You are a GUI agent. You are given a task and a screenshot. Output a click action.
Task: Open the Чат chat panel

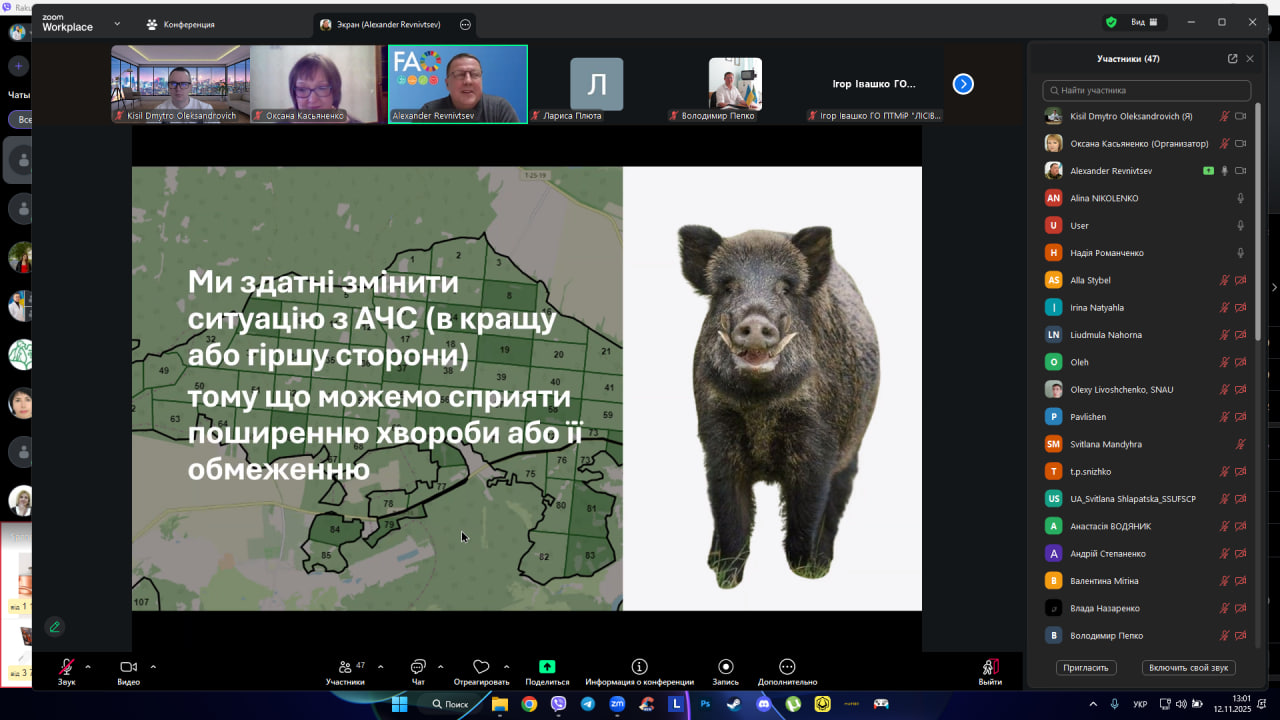click(418, 668)
